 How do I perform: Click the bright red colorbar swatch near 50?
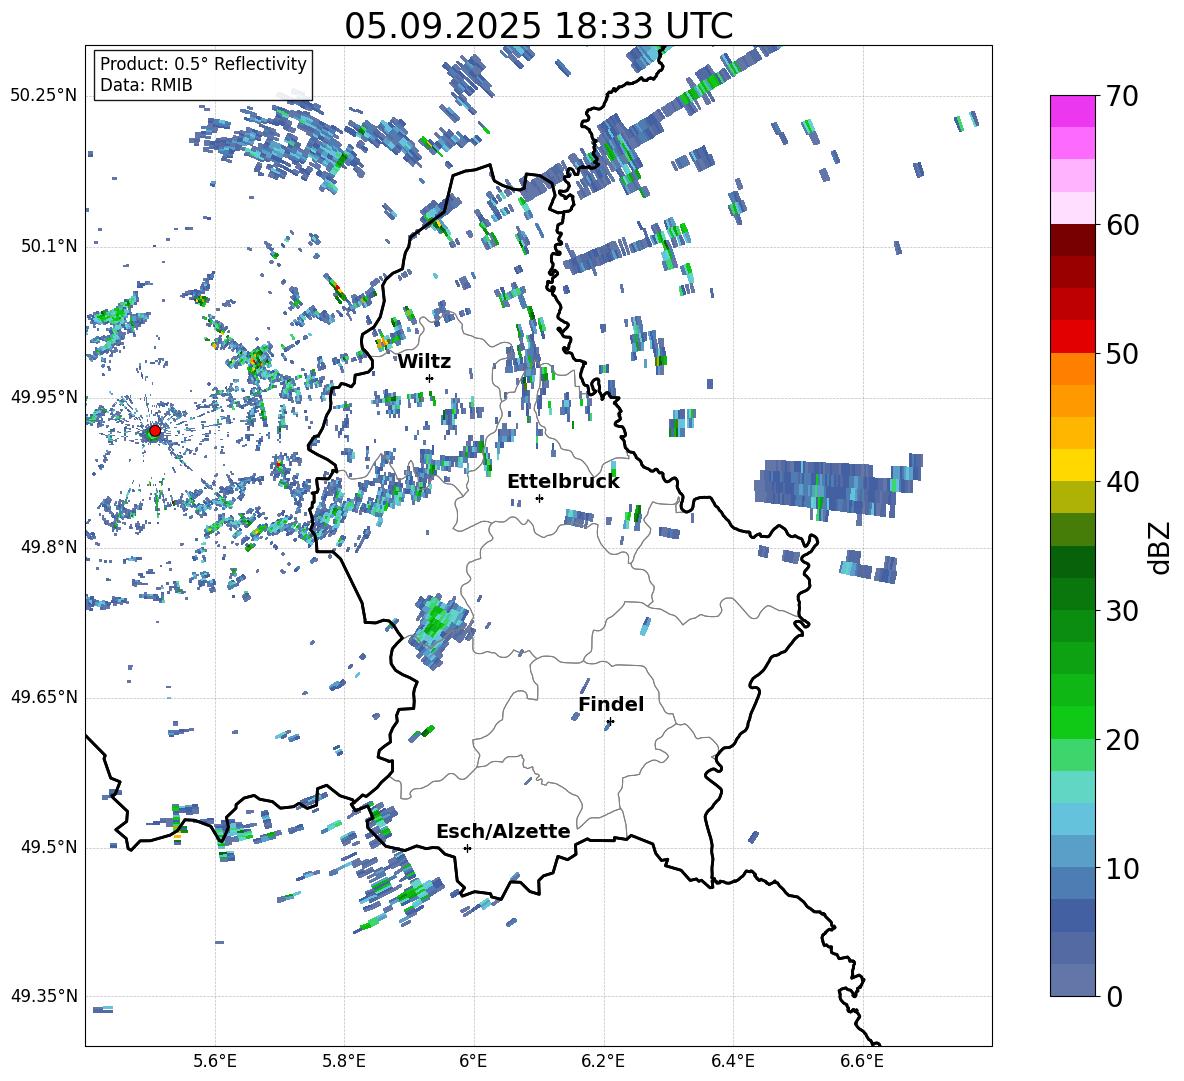(x=1073, y=337)
